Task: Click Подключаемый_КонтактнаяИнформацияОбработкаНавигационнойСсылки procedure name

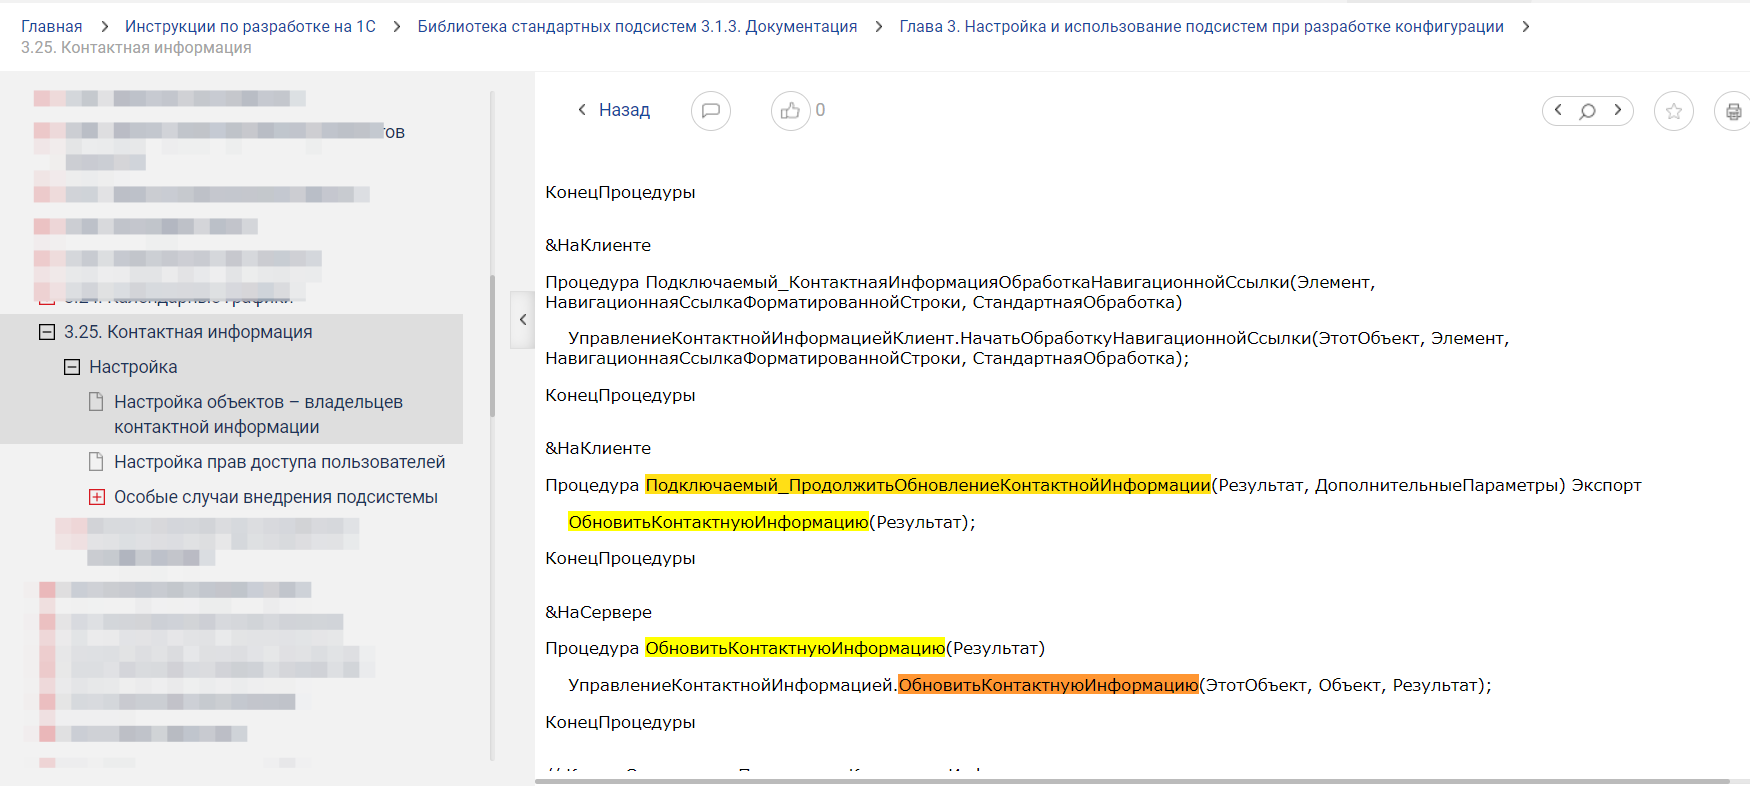Action: pyautogui.click(x=967, y=282)
